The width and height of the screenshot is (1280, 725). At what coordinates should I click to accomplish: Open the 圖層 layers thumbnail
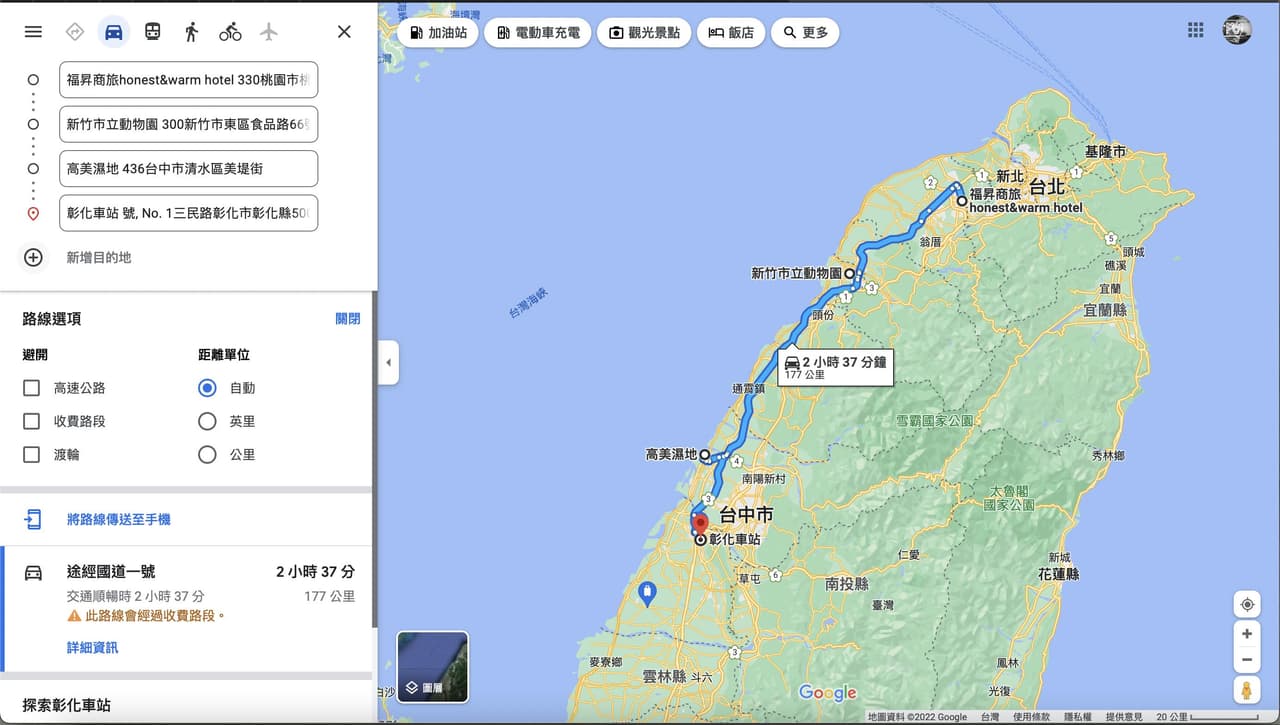coord(432,666)
